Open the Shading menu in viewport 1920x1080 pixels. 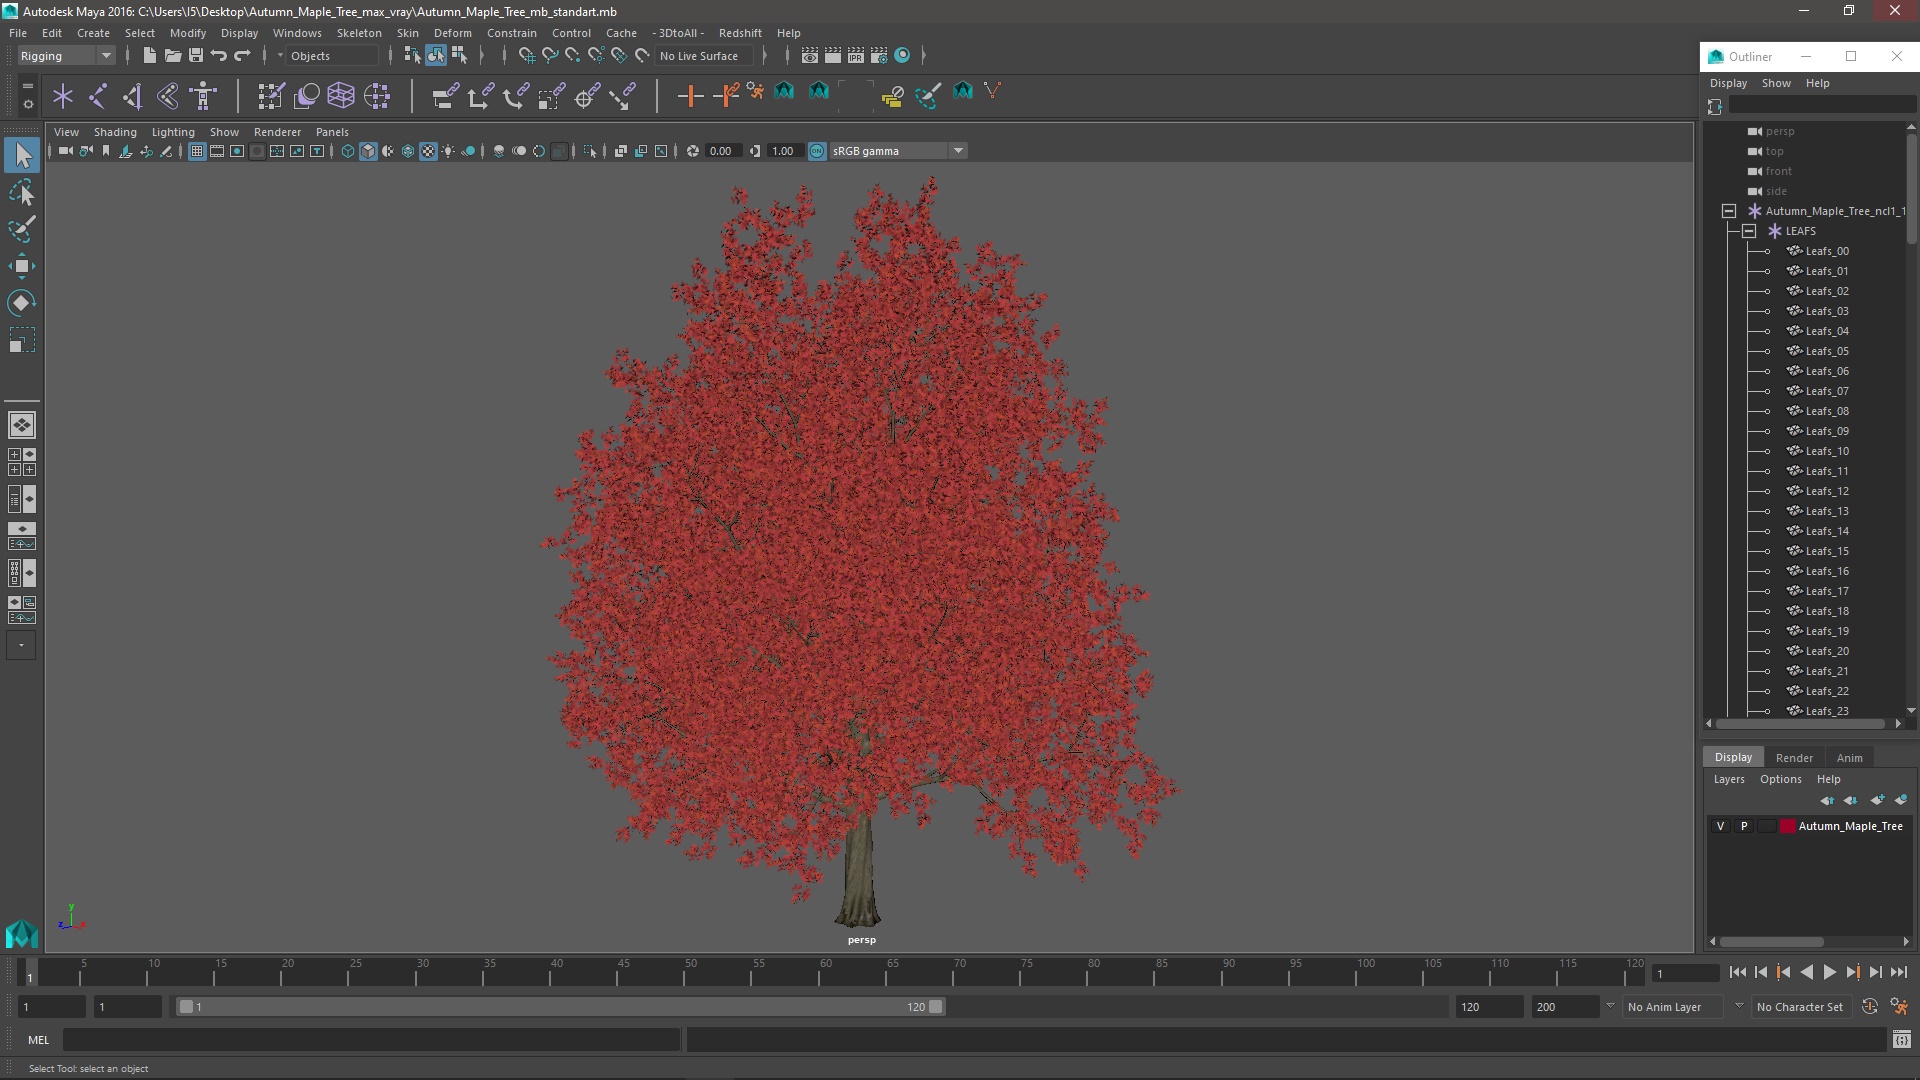point(115,131)
